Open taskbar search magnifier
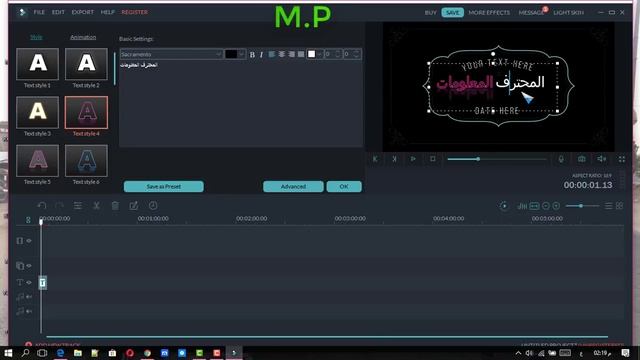640x360 pixels. coord(25,353)
